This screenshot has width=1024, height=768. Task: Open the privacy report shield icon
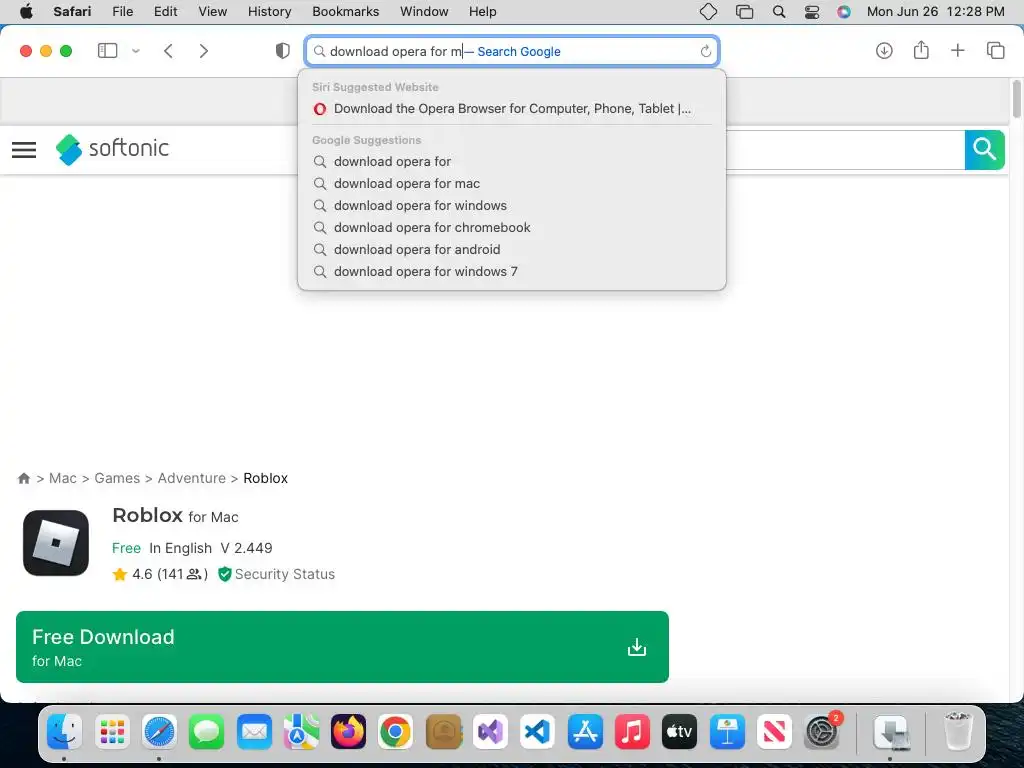pos(282,51)
